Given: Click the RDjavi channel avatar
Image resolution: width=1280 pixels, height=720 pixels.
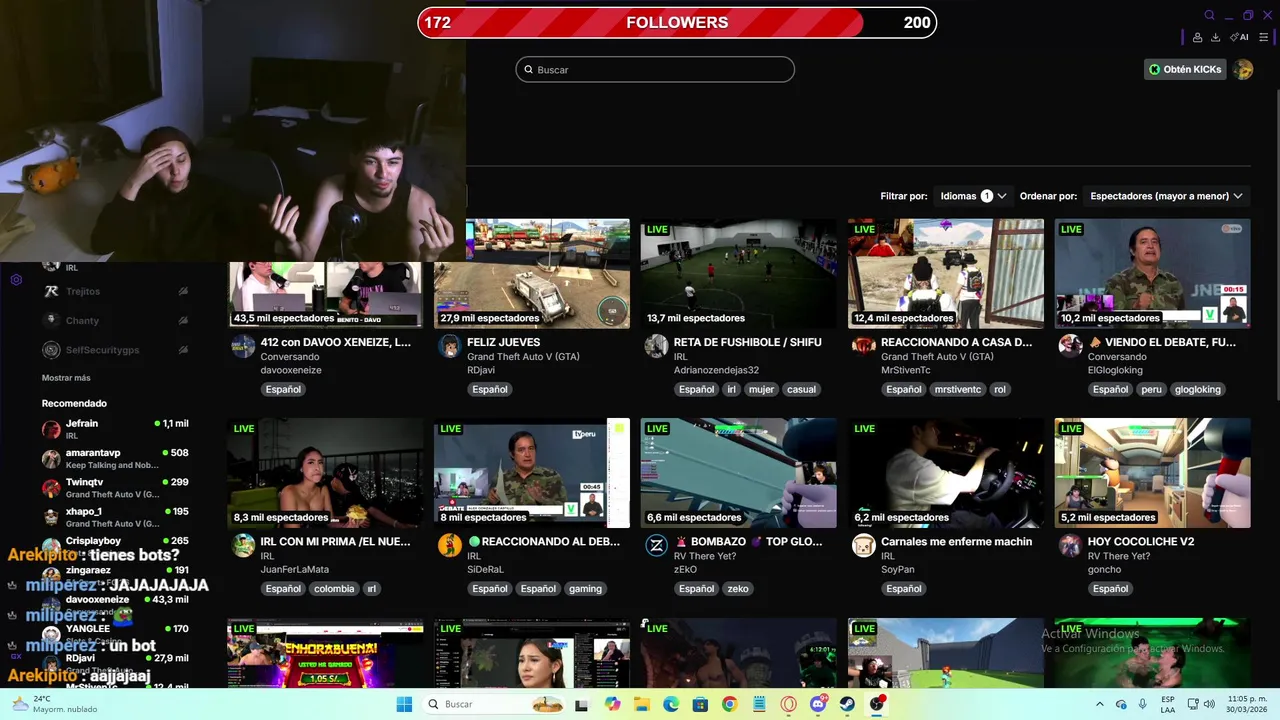Looking at the screenshot, I should coord(450,346).
